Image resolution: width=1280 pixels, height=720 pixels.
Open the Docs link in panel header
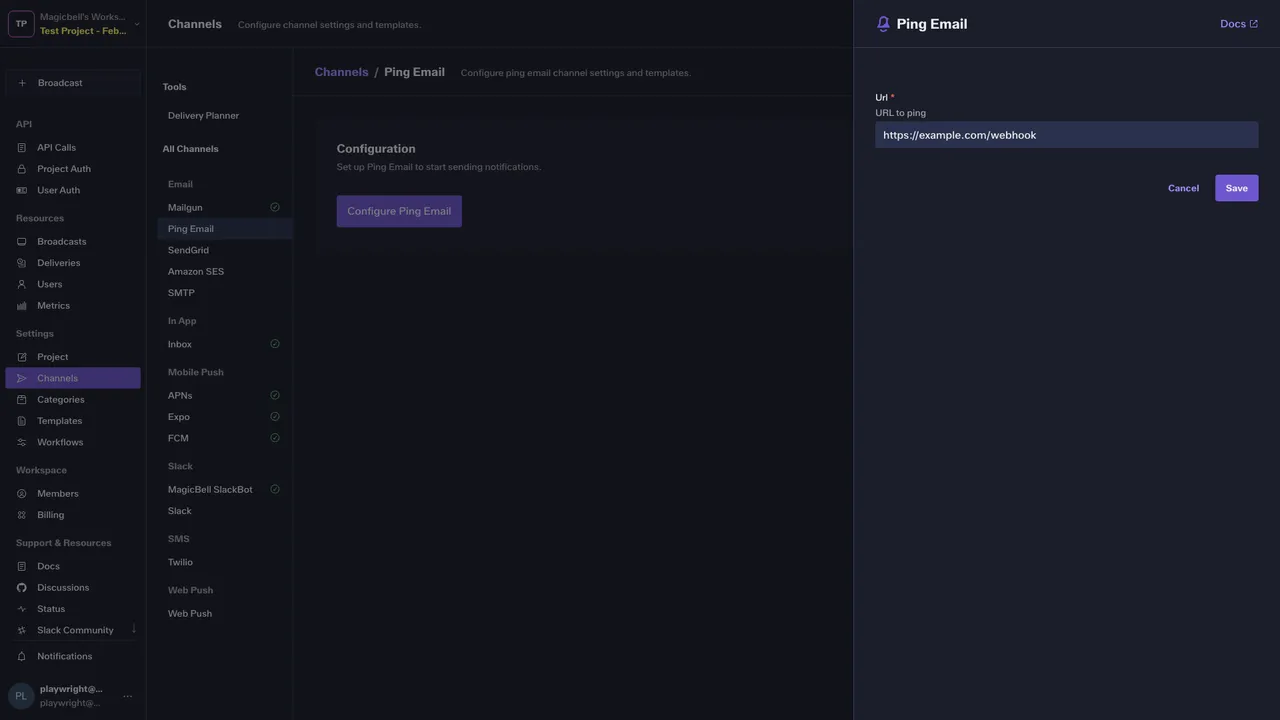coord(1239,24)
